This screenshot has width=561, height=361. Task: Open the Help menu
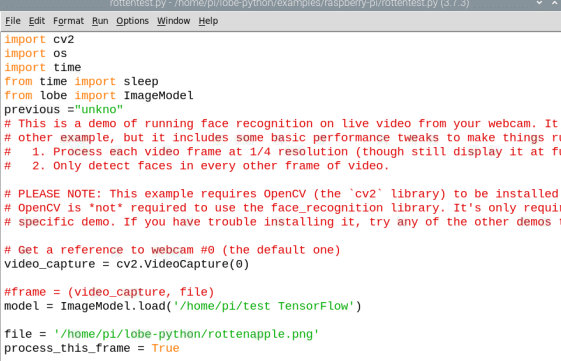click(x=208, y=21)
